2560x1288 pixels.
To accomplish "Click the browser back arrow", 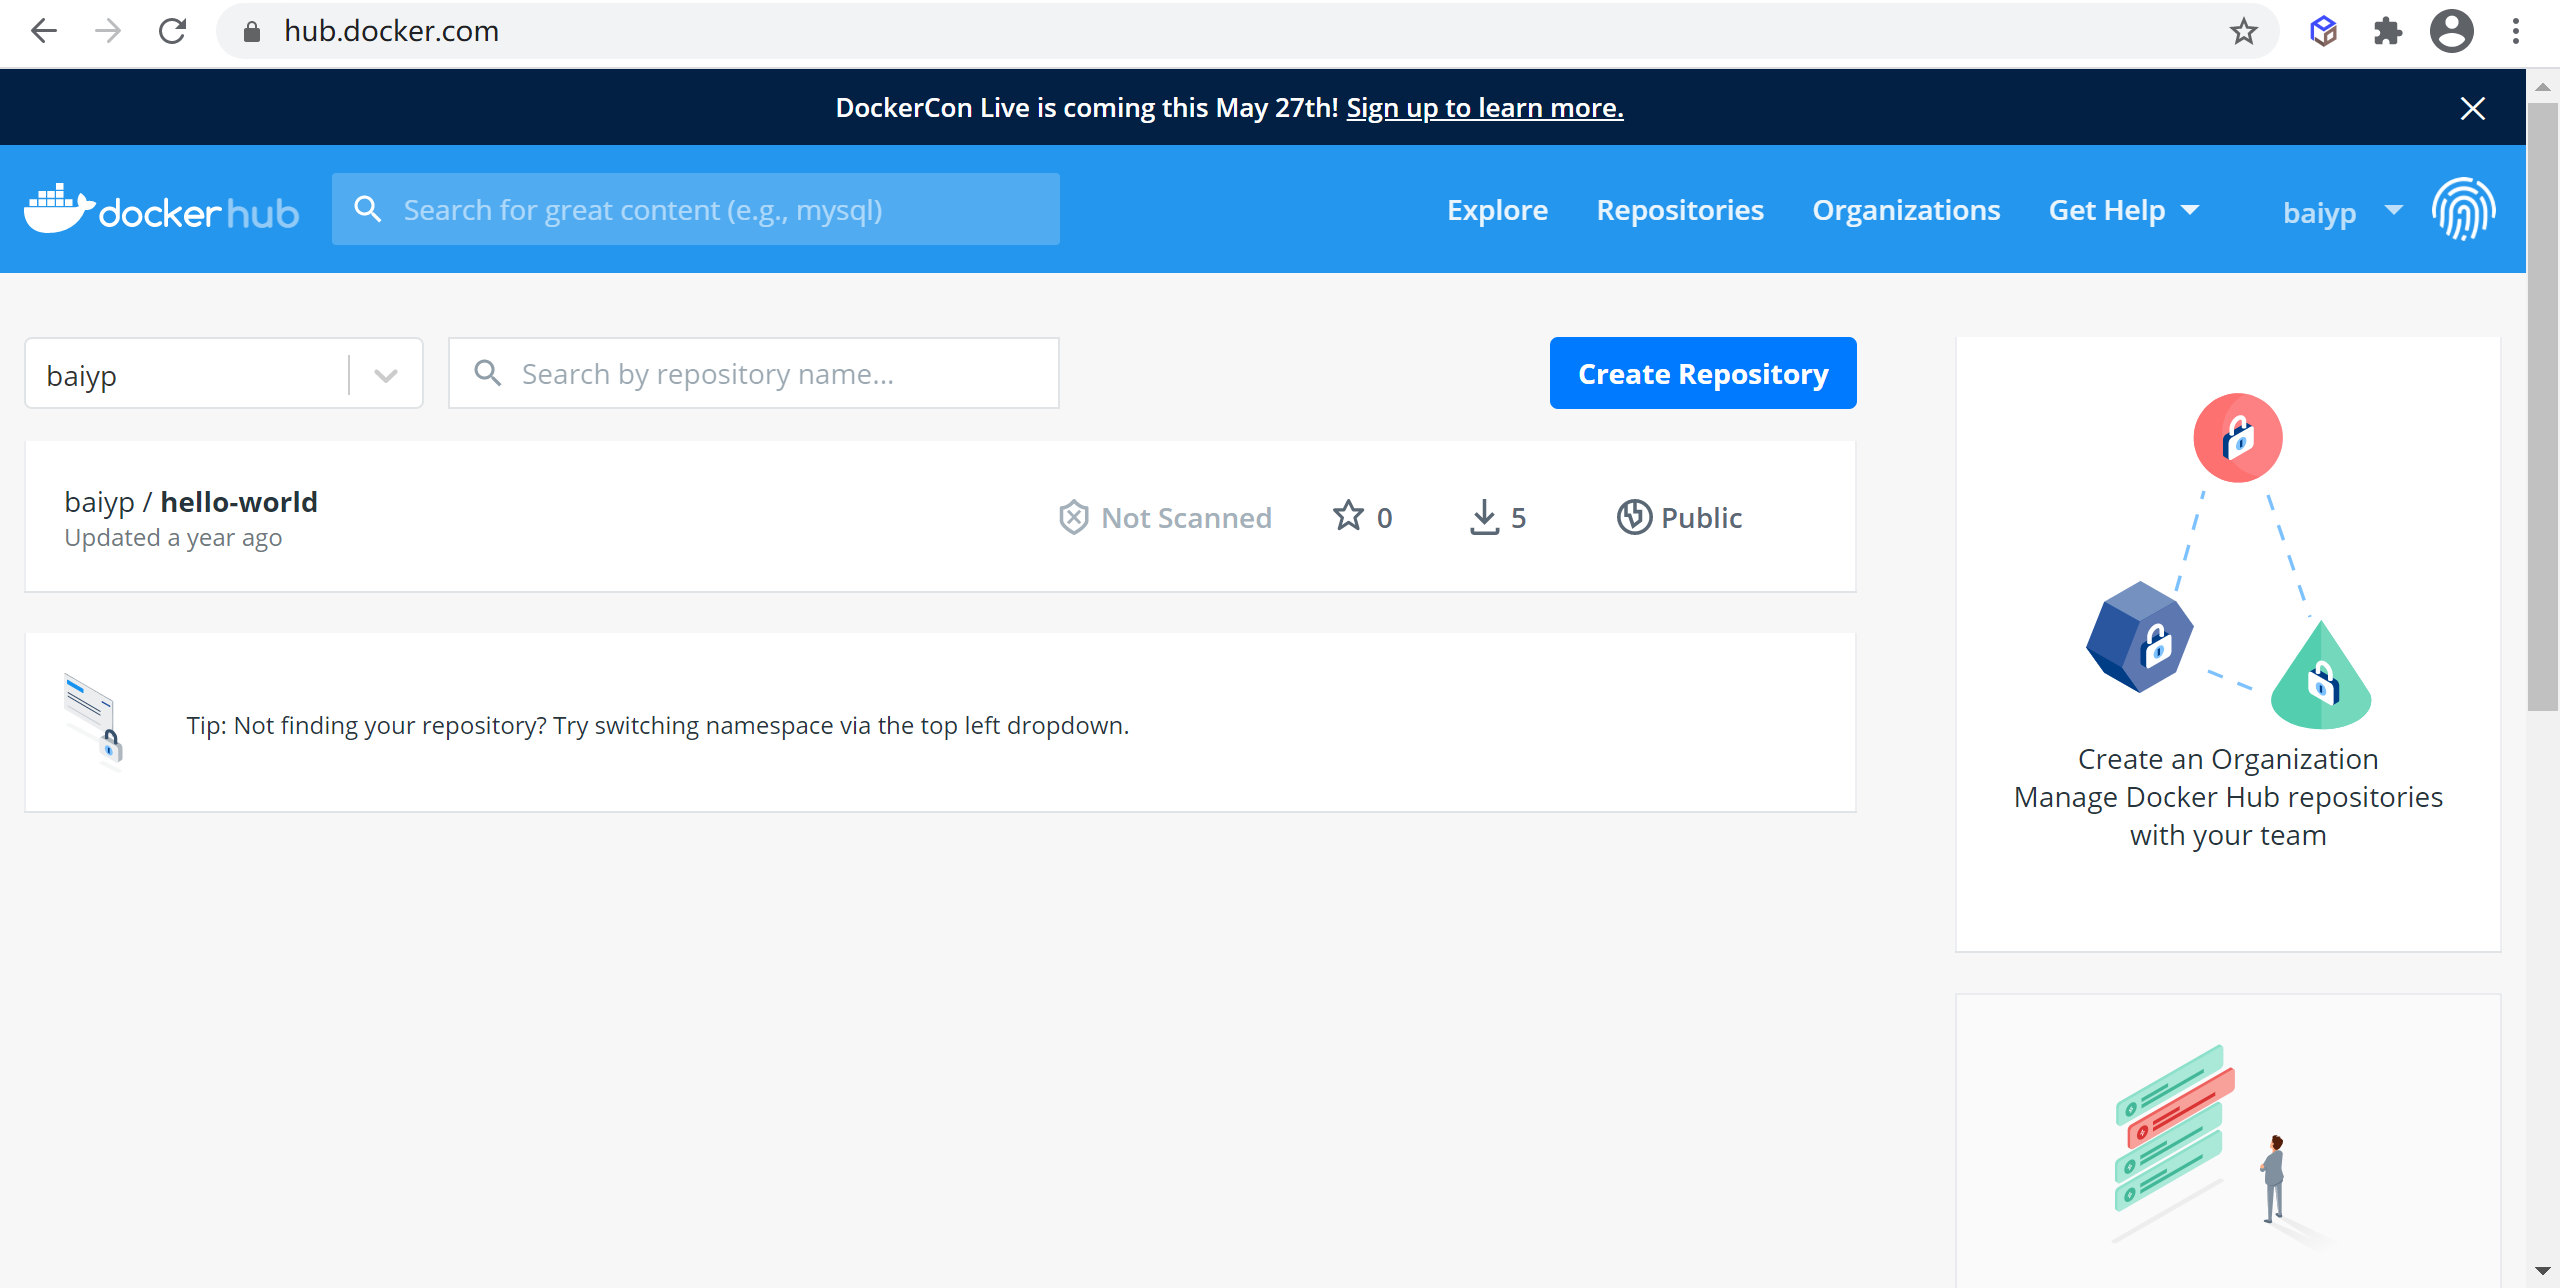I will pyautogui.click(x=44, y=31).
